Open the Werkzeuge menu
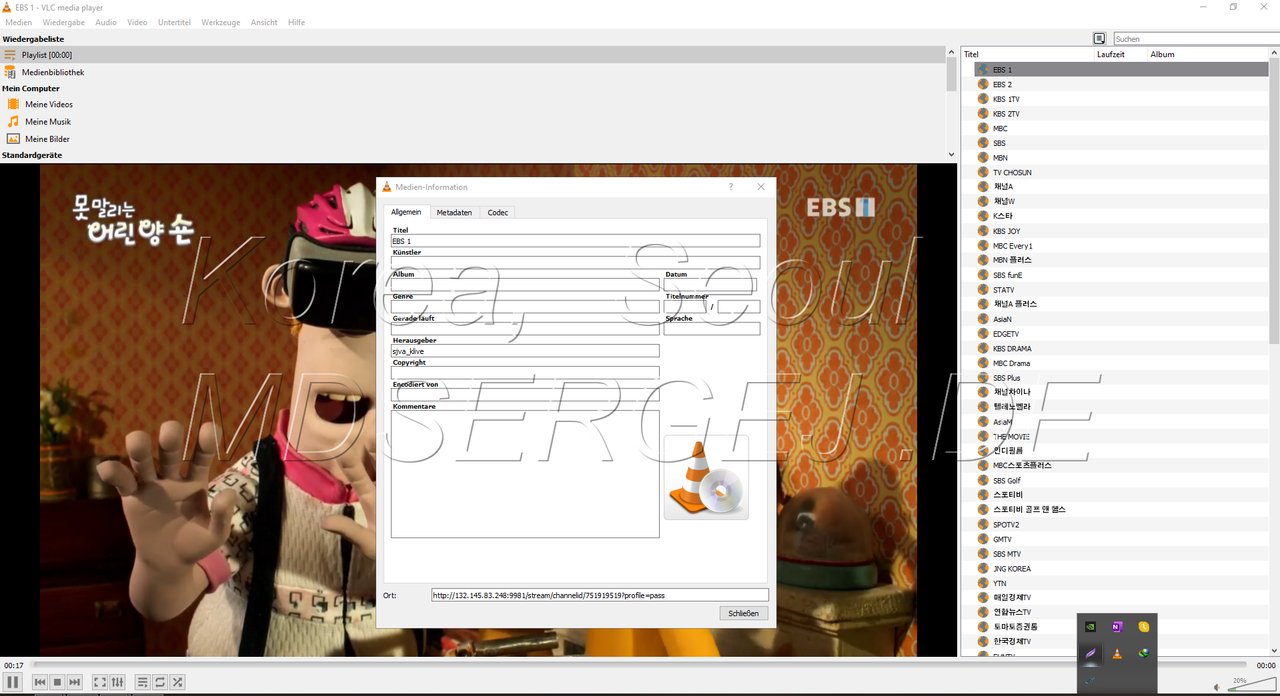 pyautogui.click(x=221, y=22)
